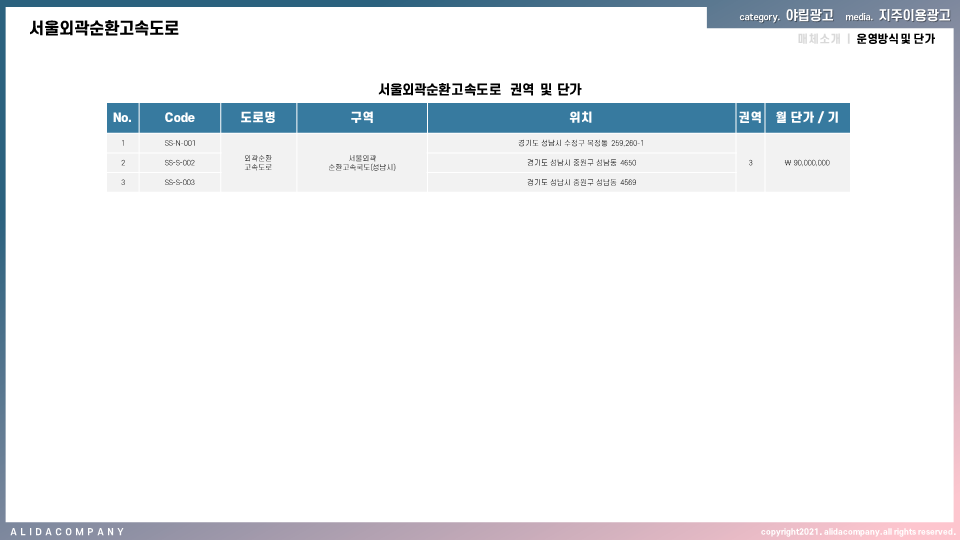Screen dimensions: 960x540
Task: Select the 서울외곽순환고속도로 page title
Action: pos(104,28)
